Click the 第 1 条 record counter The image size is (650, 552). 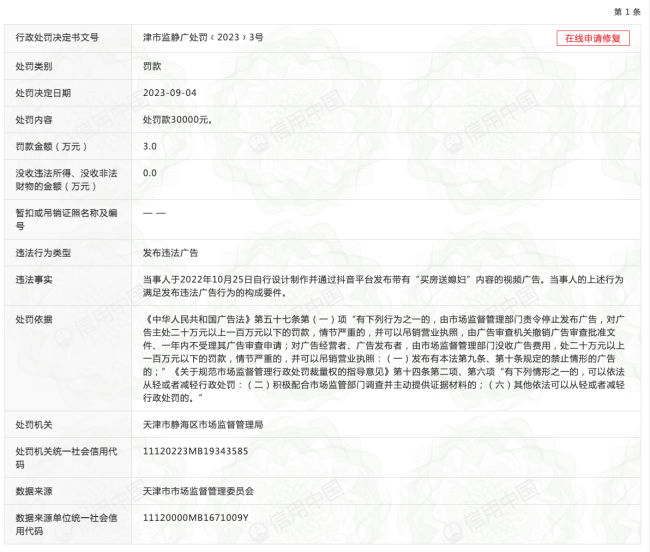(625, 11)
